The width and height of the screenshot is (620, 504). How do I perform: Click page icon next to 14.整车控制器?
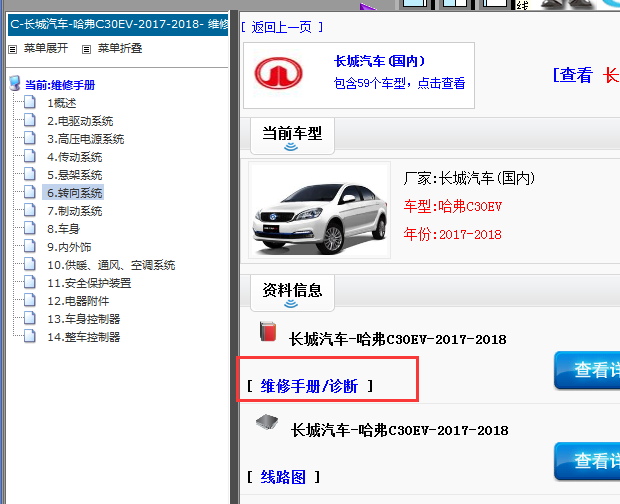pos(30,336)
